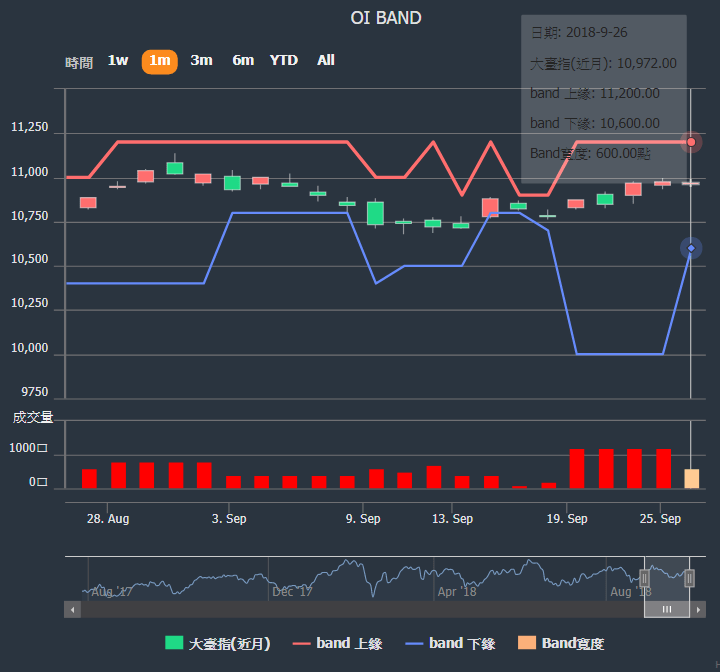Switch to the 6m time range
The image size is (720, 672).
pyautogui.click(x=243, y=61)
